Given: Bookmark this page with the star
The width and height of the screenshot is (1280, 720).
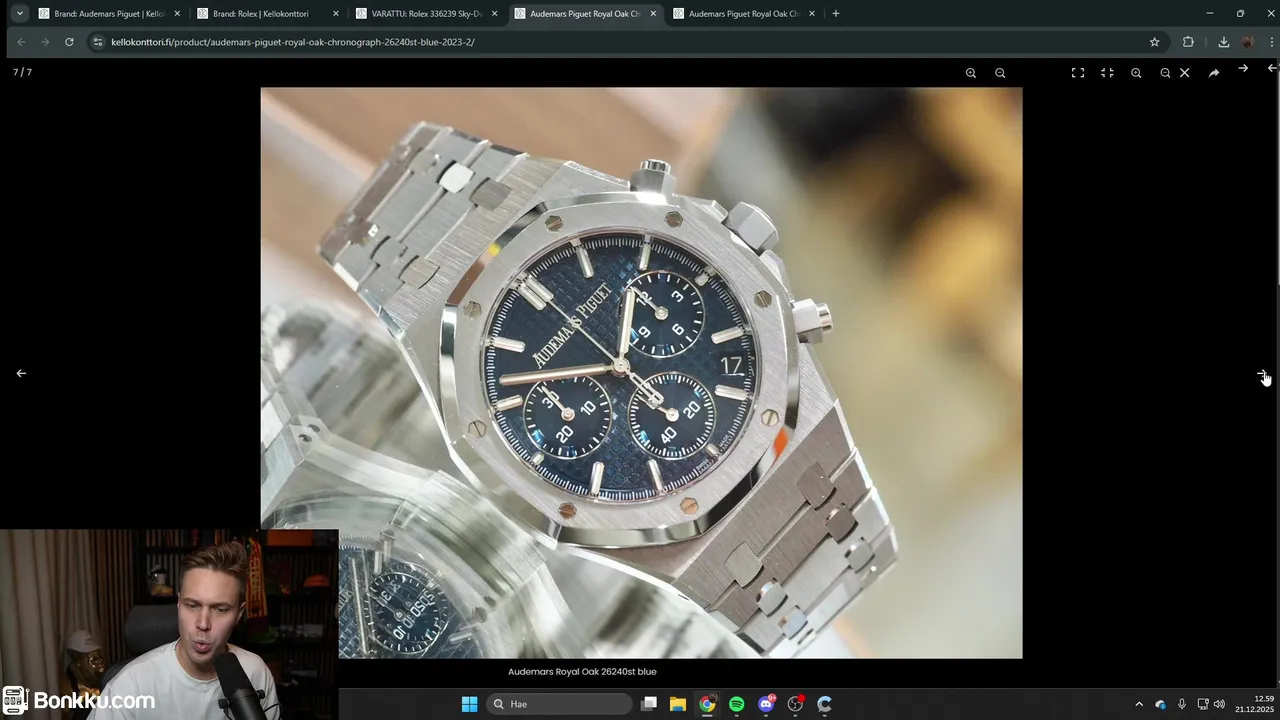Looking at the screenshot, I should pyautogui.click(x=1154, y=42).
